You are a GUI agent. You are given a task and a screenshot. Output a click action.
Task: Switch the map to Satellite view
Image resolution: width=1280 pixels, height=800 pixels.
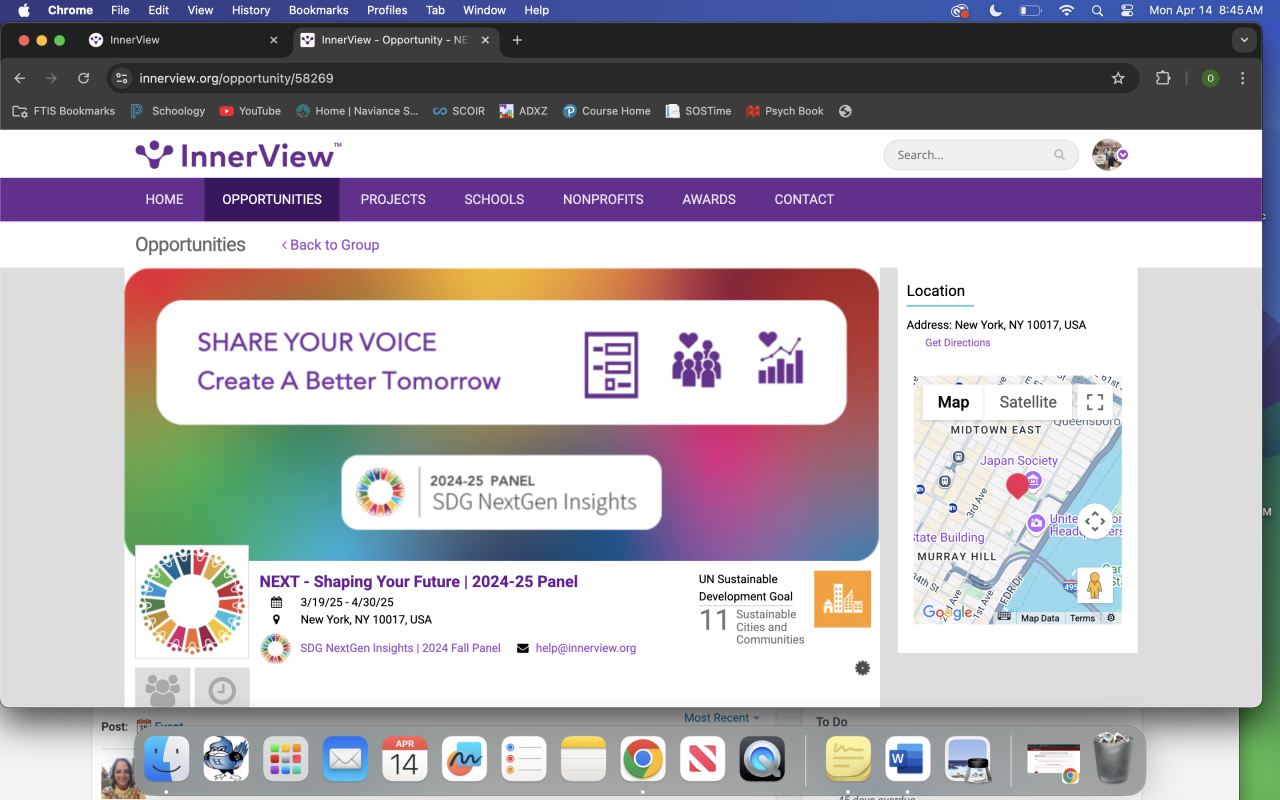[1028, 402]
